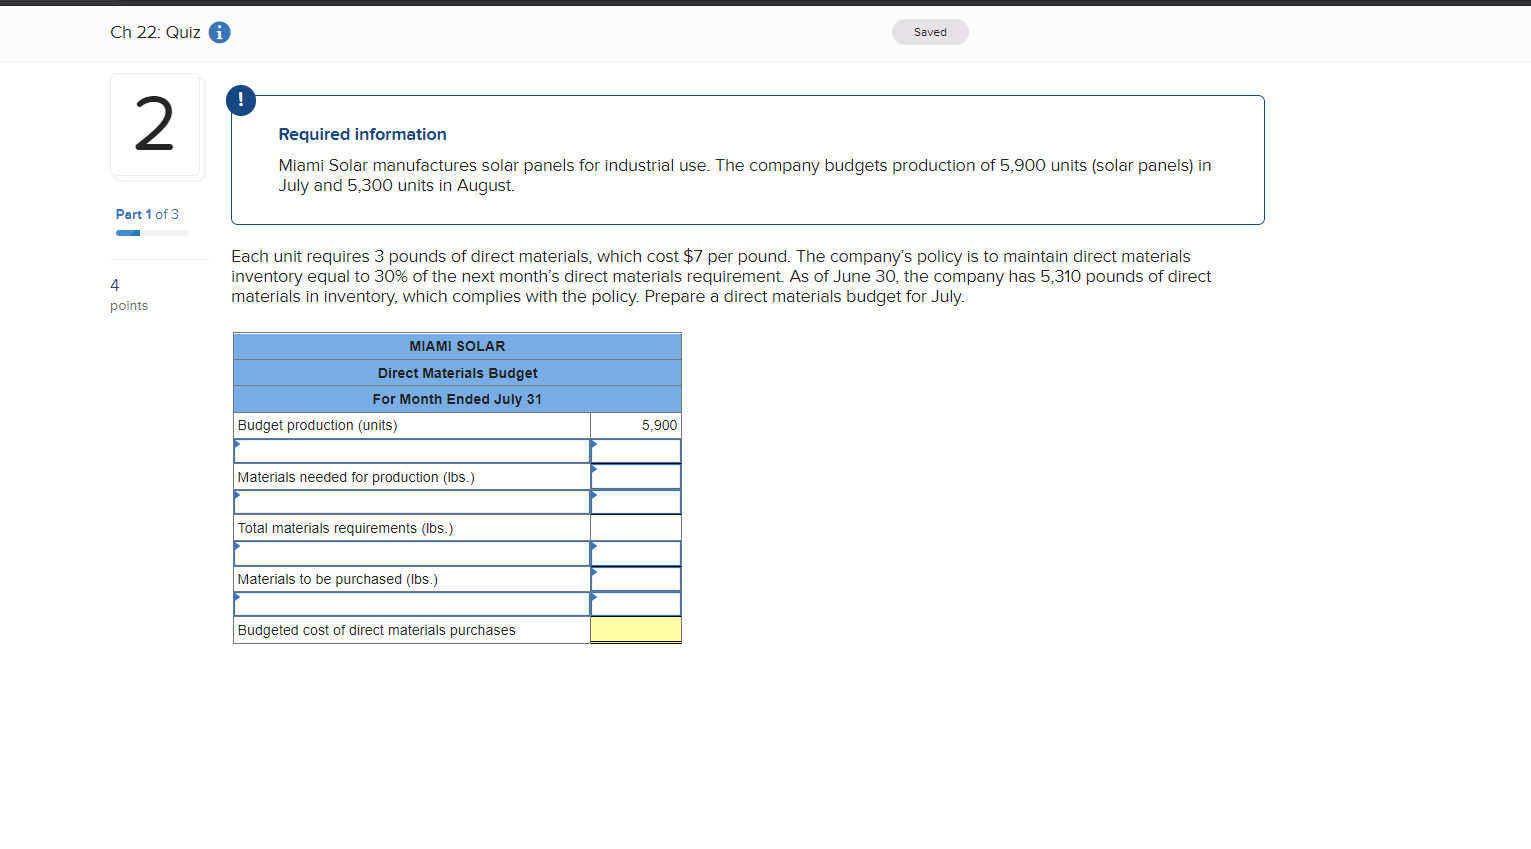Click the Materials to be purchased (lbs.) label
The height and width of the screenshot is (849, 1531).
(x=337, y=579)
